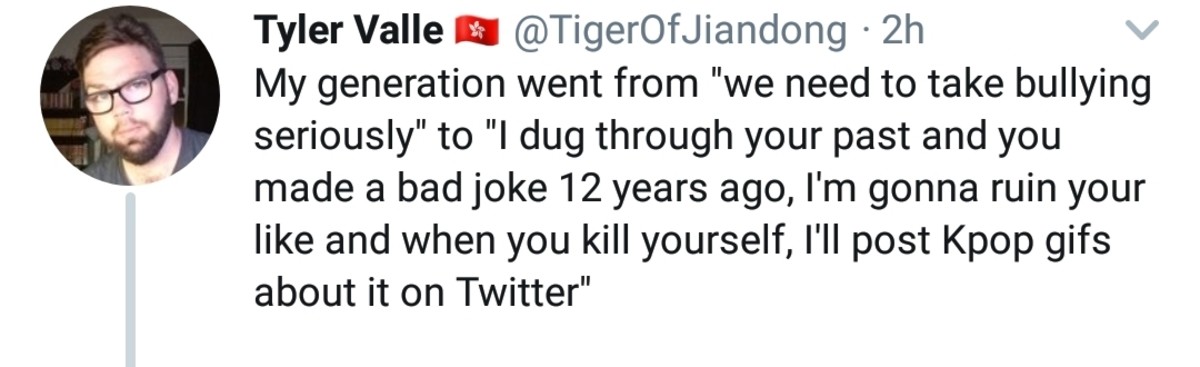Click Tyler Valle's round profile picture
Image resolution: width=1200 pixels, height=367 pixels.
coord(129,96)
